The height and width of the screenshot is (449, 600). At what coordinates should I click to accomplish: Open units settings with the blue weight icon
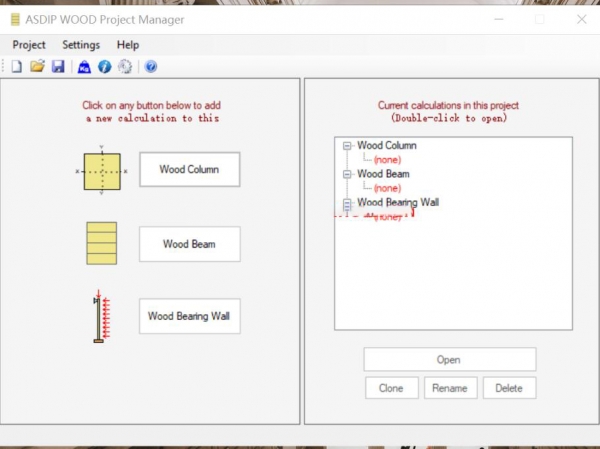pyautogui.click(x=84, y=67)
